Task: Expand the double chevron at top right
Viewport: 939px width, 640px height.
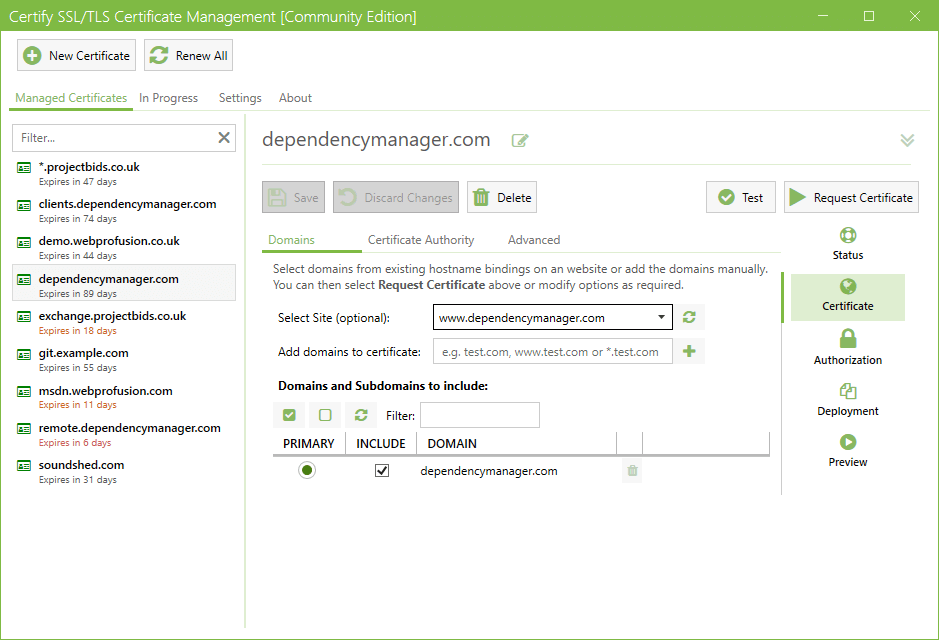Action: tap(907, 140)
